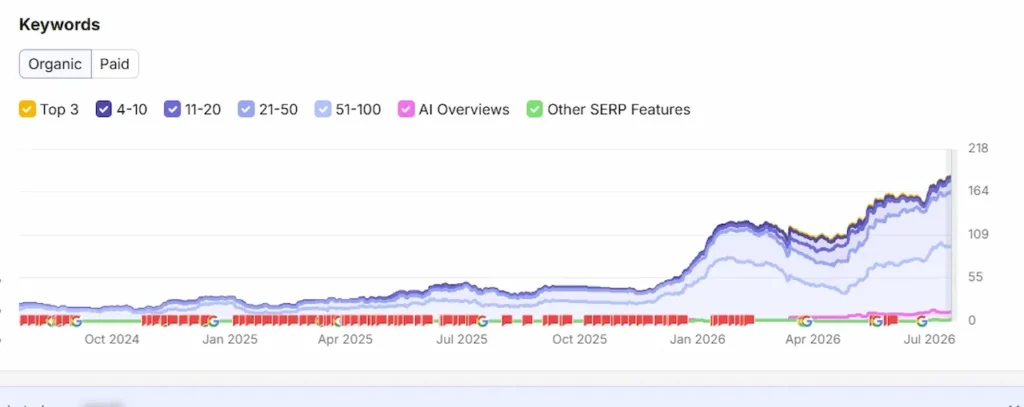1024x407 pixels.
Task: Toggle the 11-20 positions checkbox
Action: pos(172,109)
